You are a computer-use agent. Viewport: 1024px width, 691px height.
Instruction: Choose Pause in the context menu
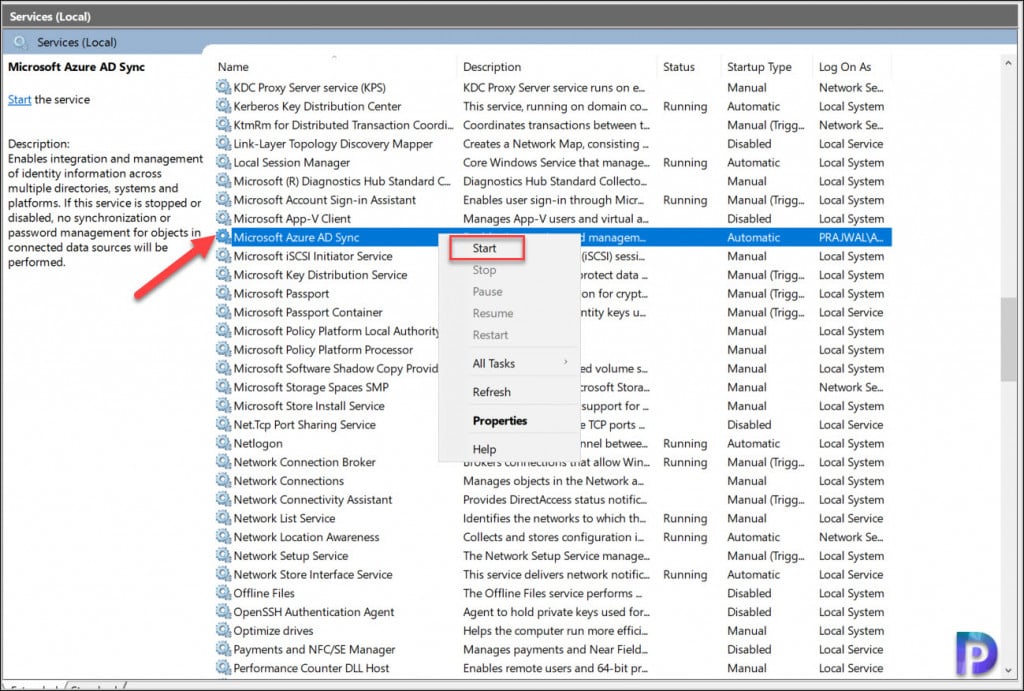click(x=487, y=291)
